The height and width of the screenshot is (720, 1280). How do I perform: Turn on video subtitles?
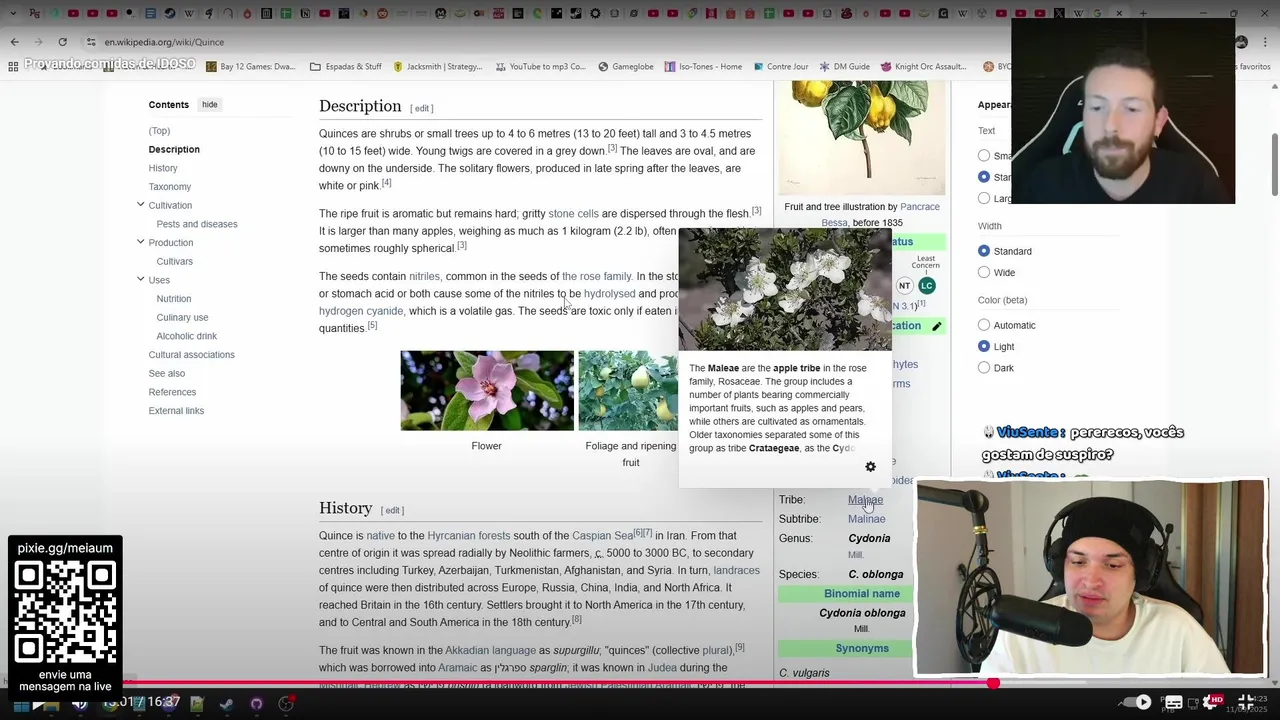coord(1174,702)
